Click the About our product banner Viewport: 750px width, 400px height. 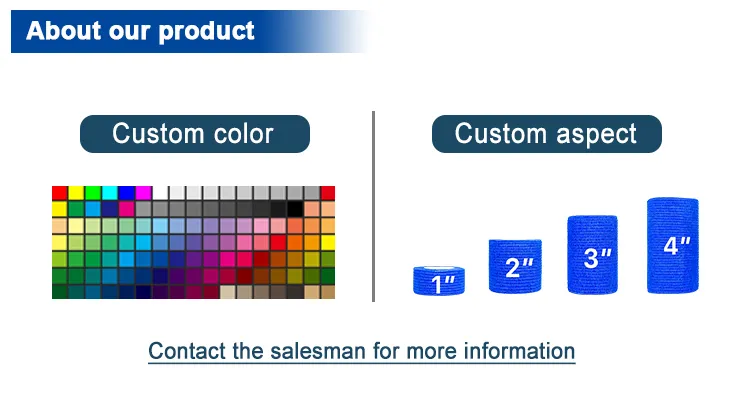(141, 31)
